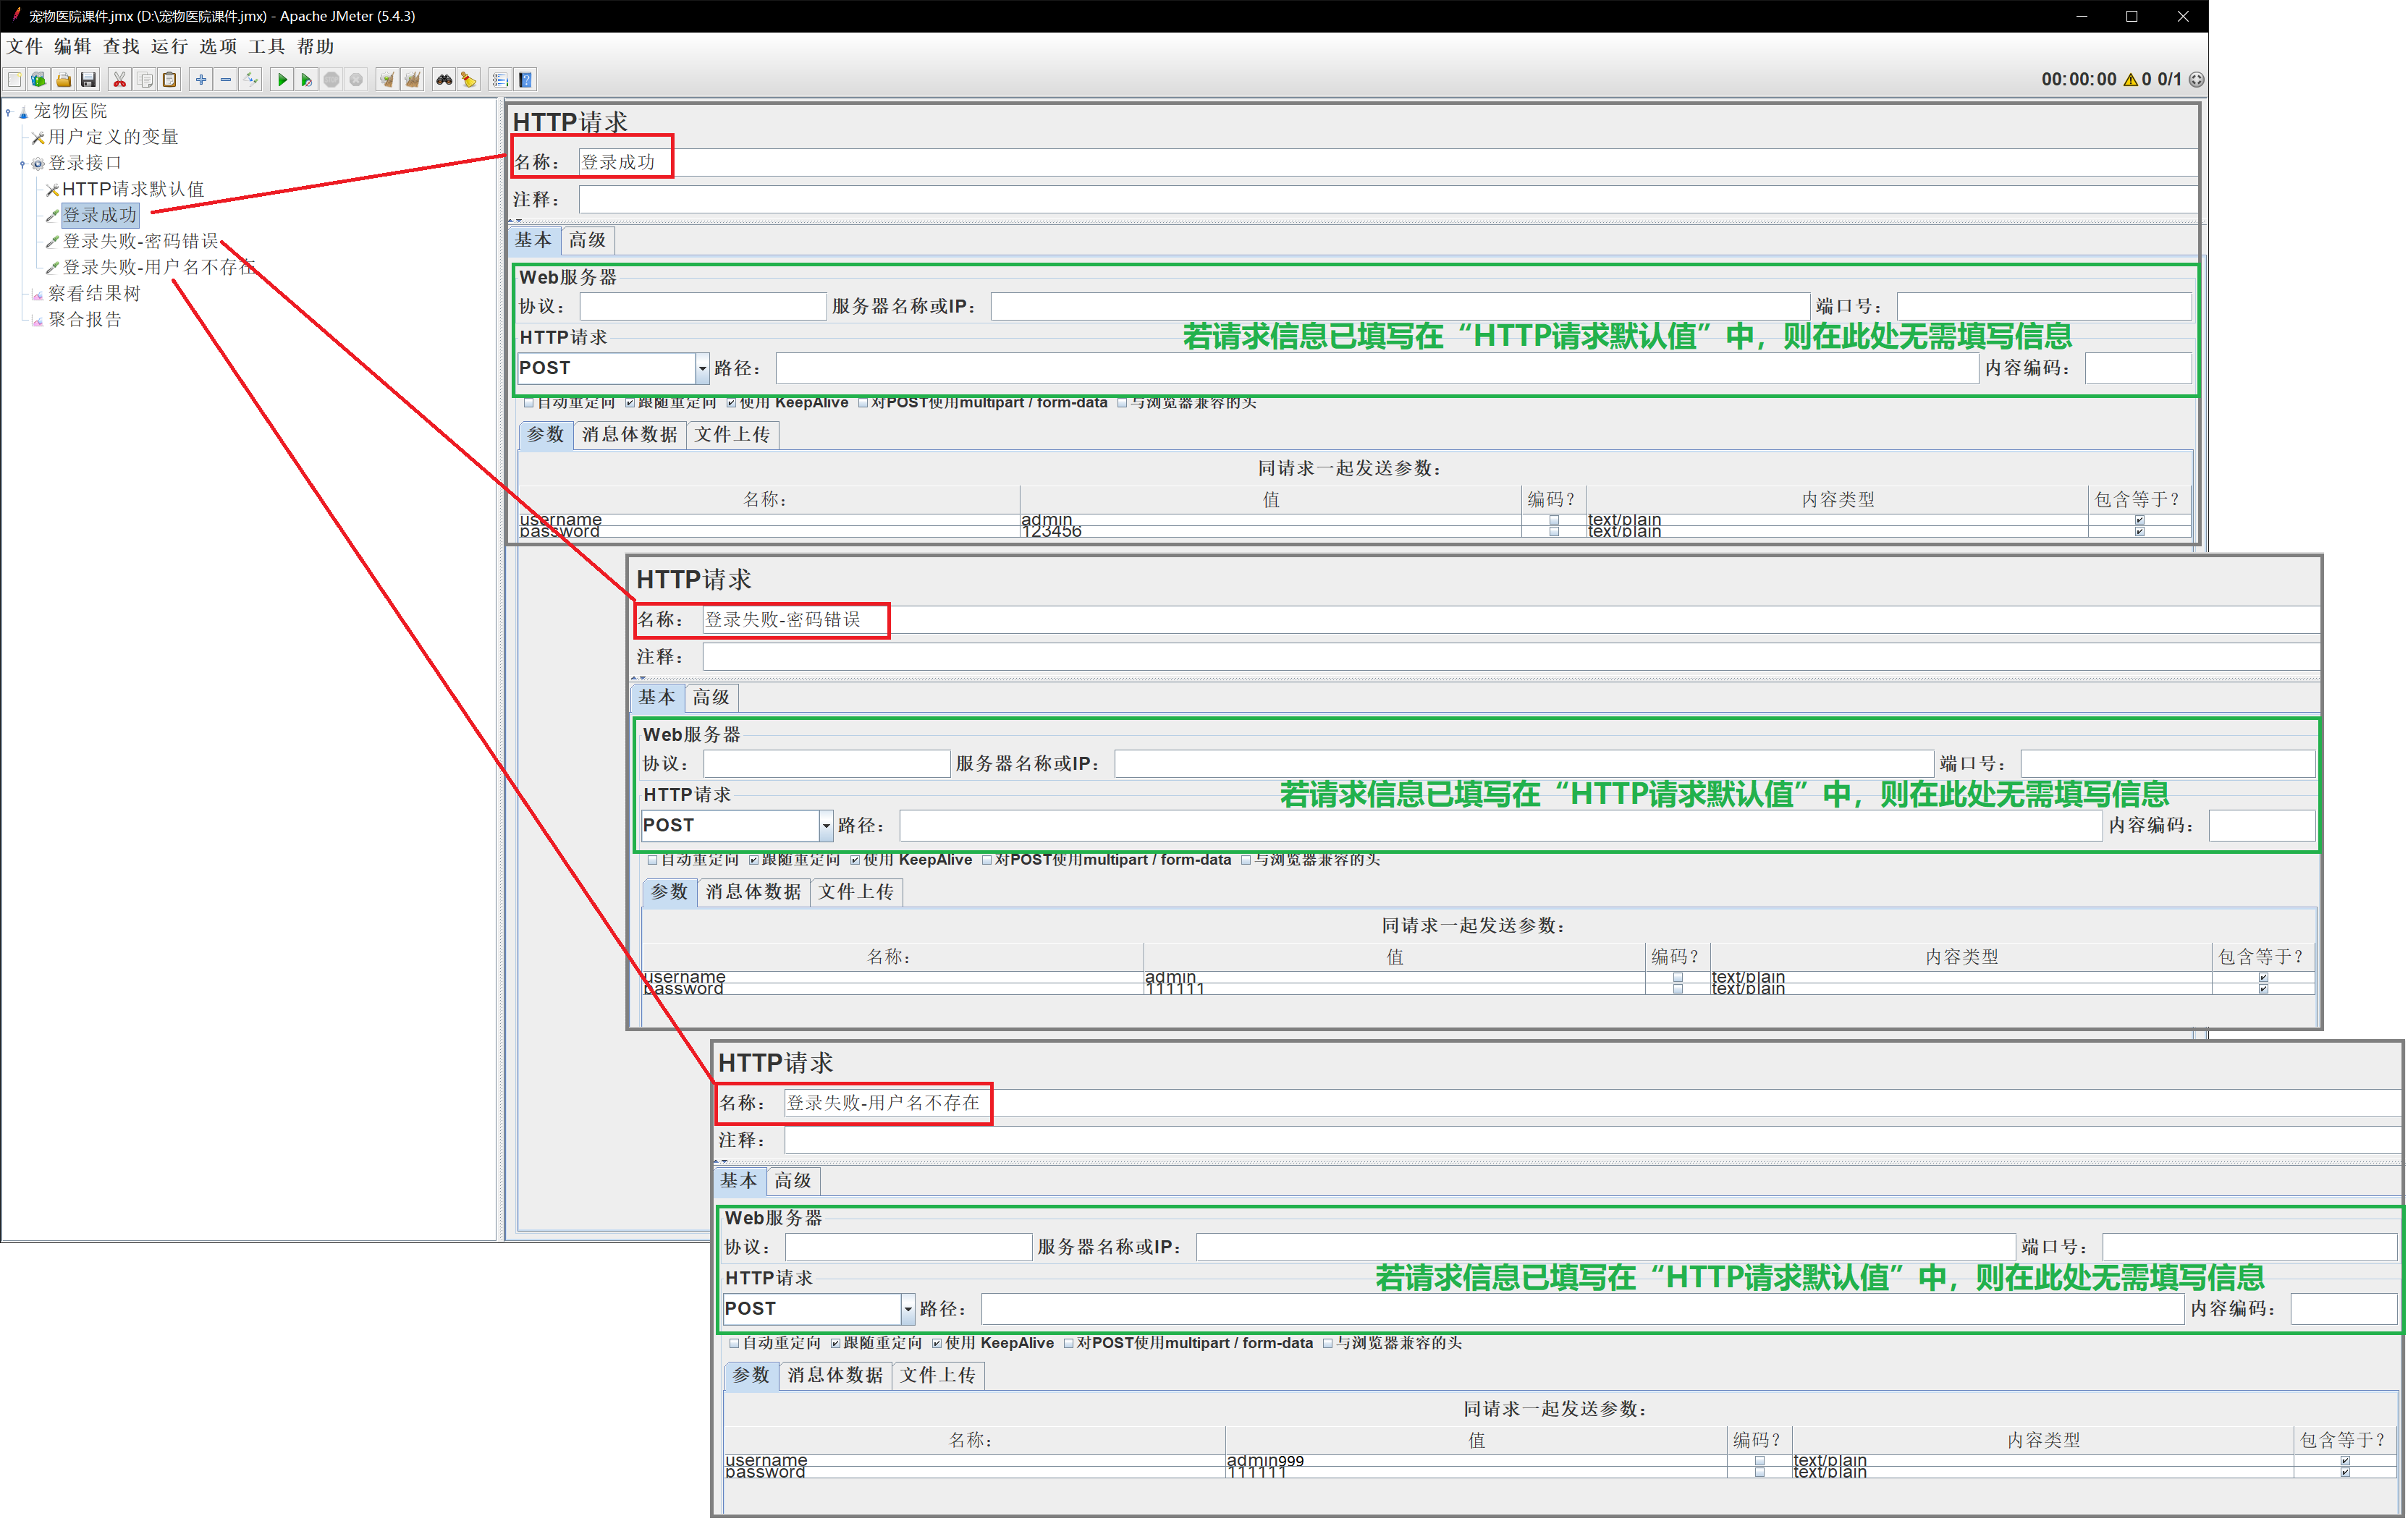
Task: Select 登录失败-密码错误 in the tree
Action: (x=140, y=242)
